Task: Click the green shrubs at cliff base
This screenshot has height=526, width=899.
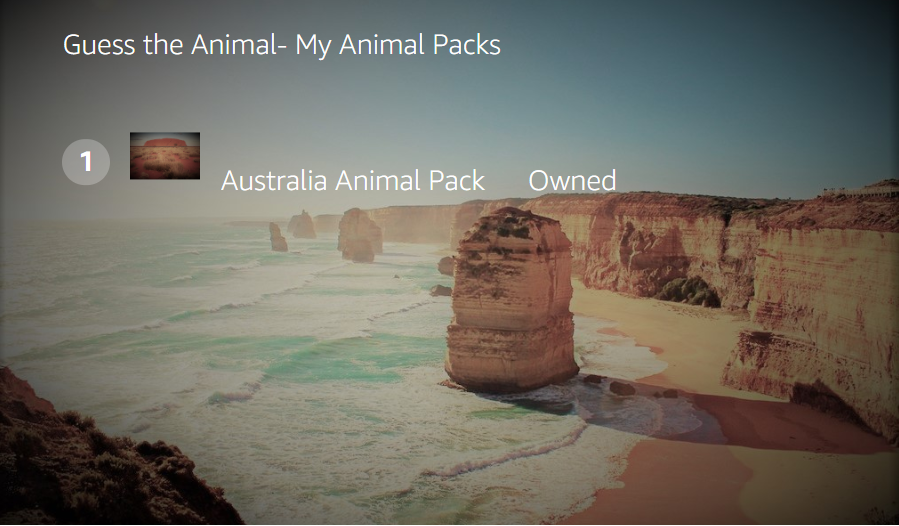Action: point(688,291)
